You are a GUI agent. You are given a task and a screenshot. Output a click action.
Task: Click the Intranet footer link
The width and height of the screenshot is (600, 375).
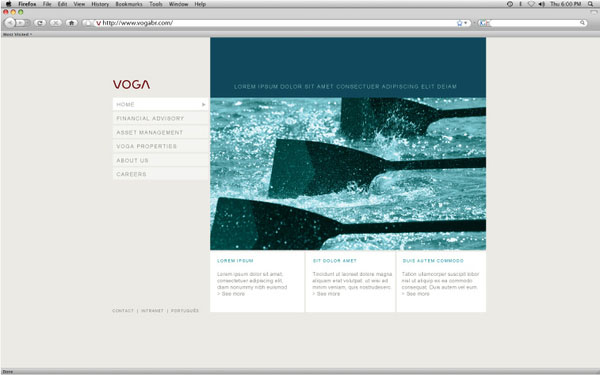(152, 311)
